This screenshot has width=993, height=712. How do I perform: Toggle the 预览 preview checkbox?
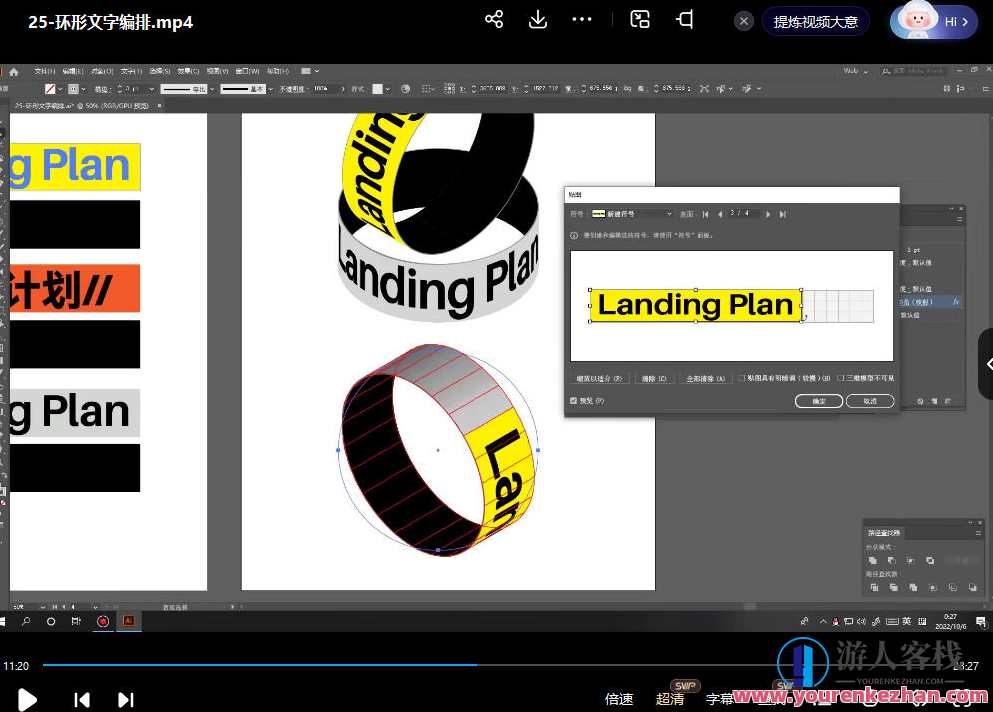click(x=573, y=401)
